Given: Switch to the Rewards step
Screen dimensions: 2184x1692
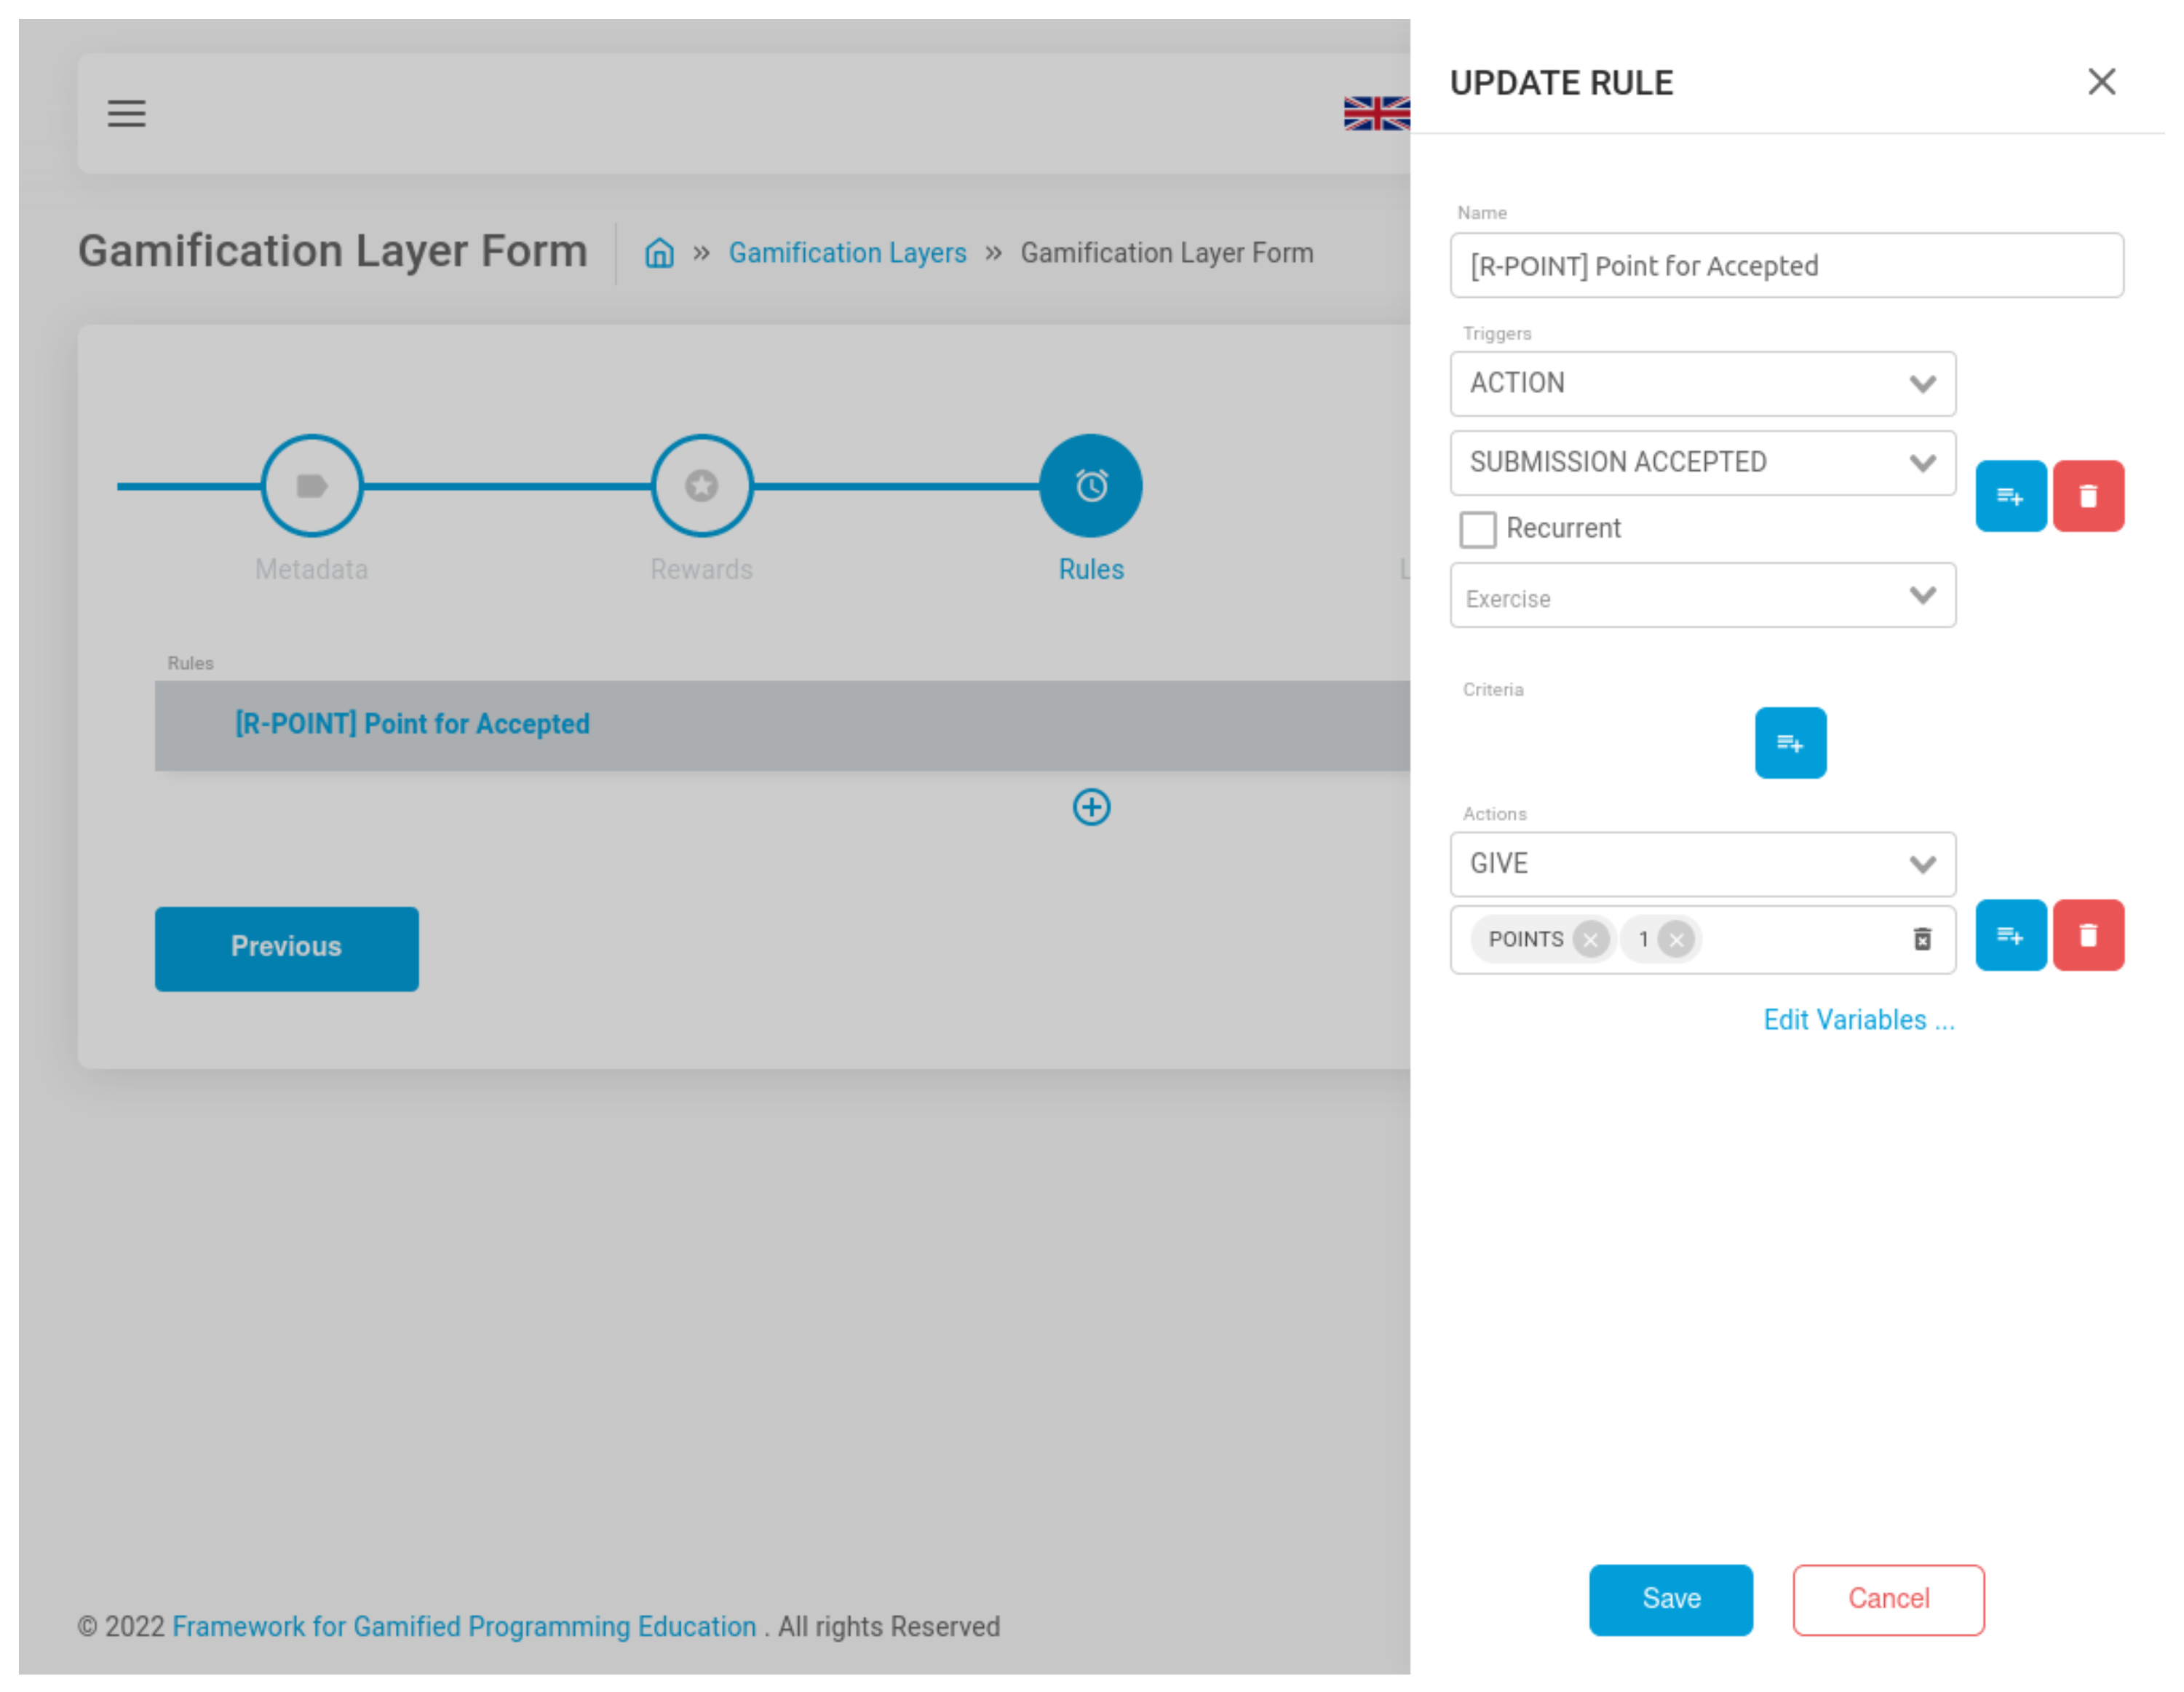Looking at the screenshot, I should pos(701,486).
